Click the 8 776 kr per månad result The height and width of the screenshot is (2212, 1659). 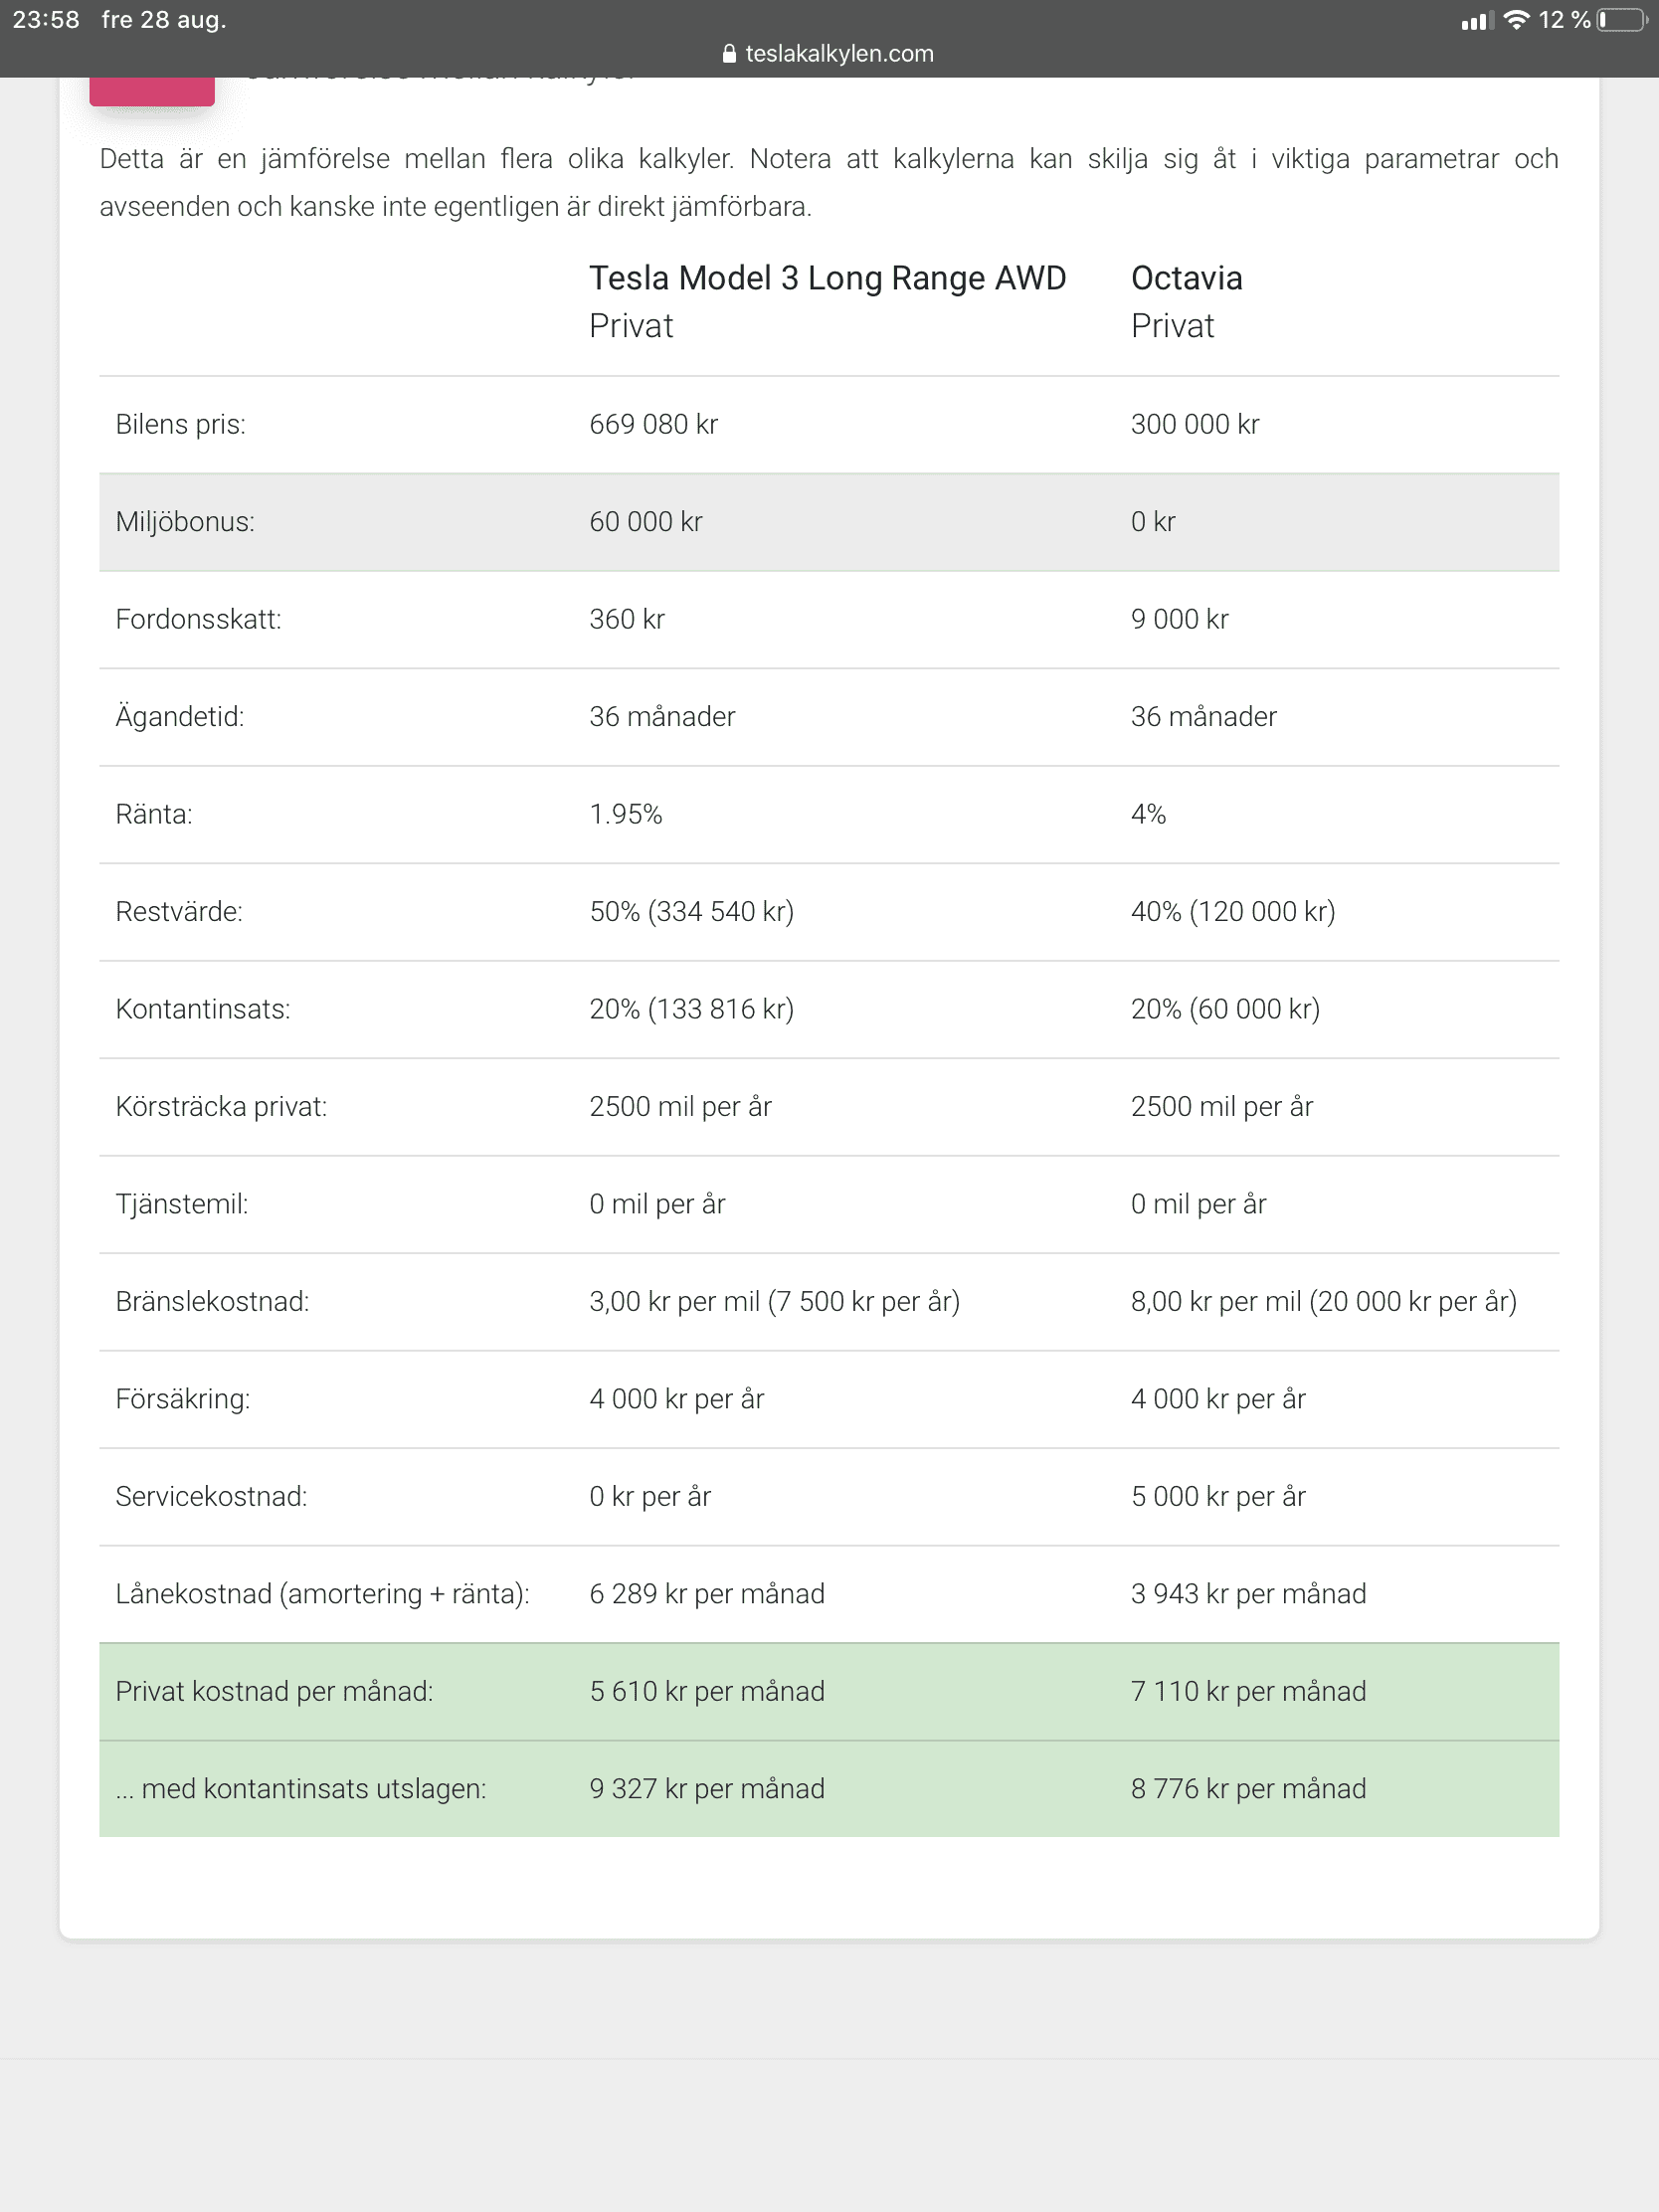[x=1248, y=1789]
